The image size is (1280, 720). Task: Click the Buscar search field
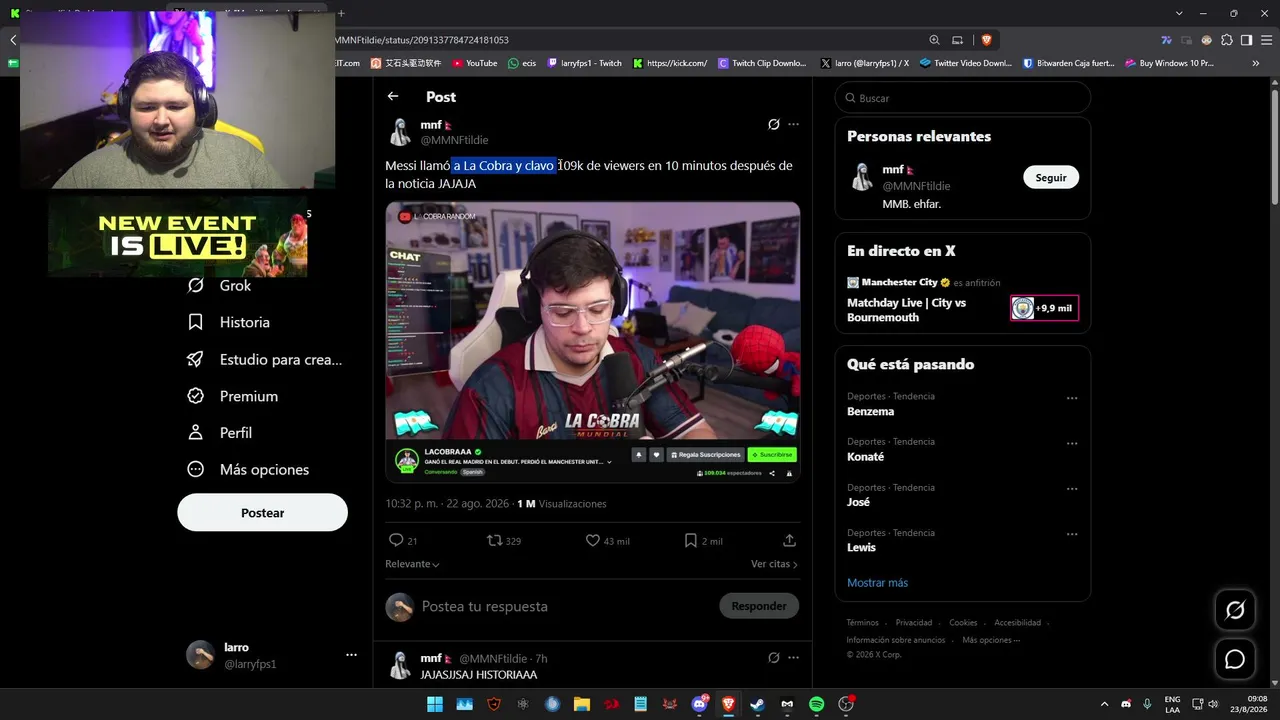point(962,98)
